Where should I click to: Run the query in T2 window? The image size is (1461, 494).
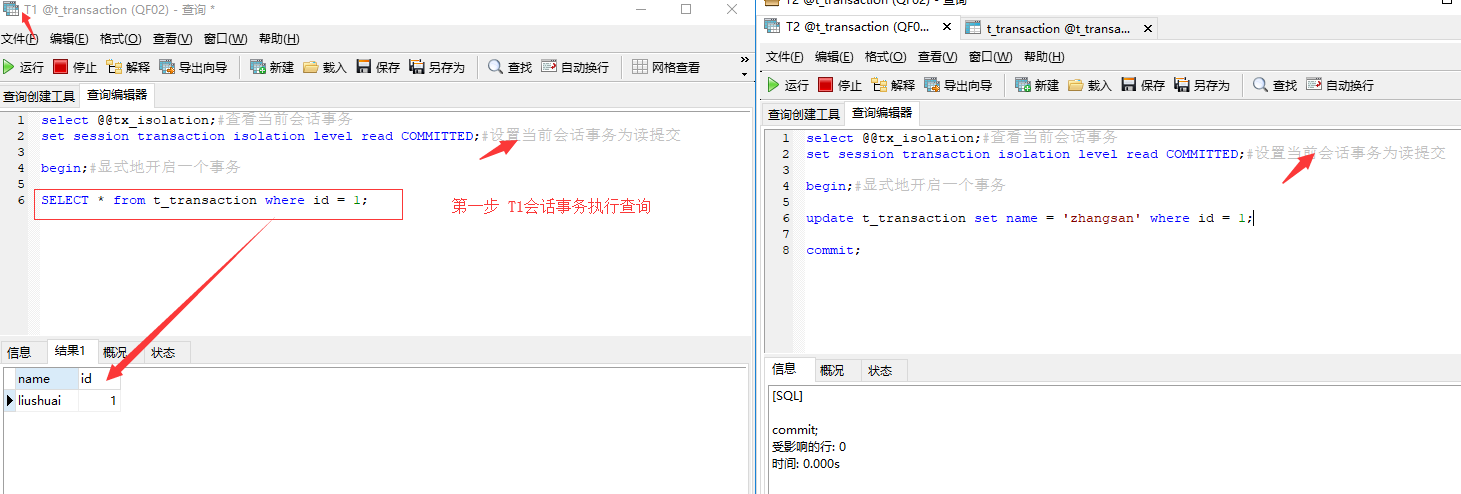[x=788, y=85]
